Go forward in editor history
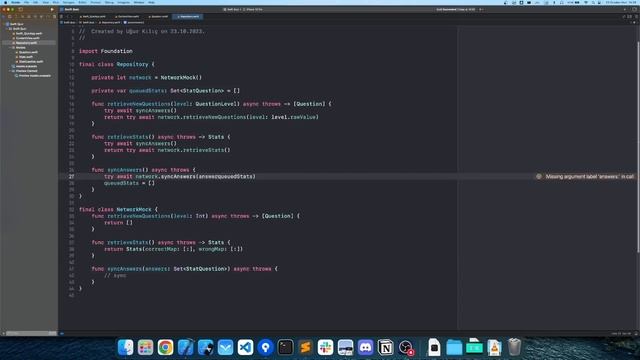This screenshot has width=640, height=360. tap(72, 17)
